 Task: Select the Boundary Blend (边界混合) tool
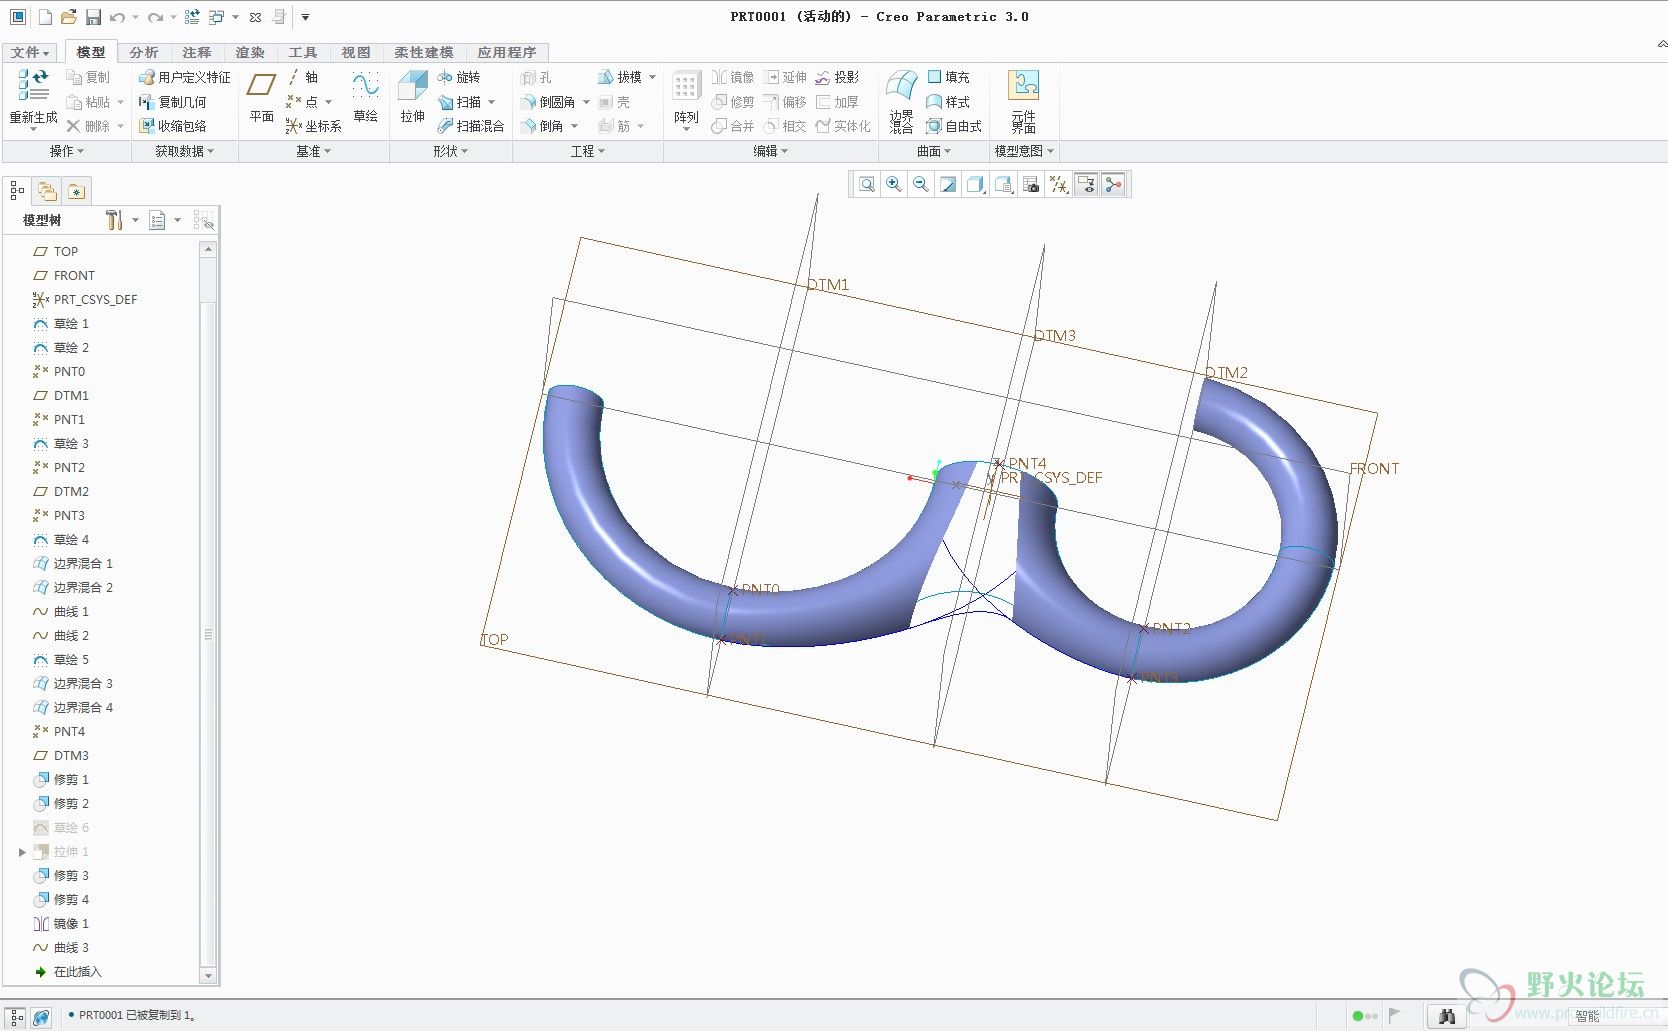(x=901, y=101)
